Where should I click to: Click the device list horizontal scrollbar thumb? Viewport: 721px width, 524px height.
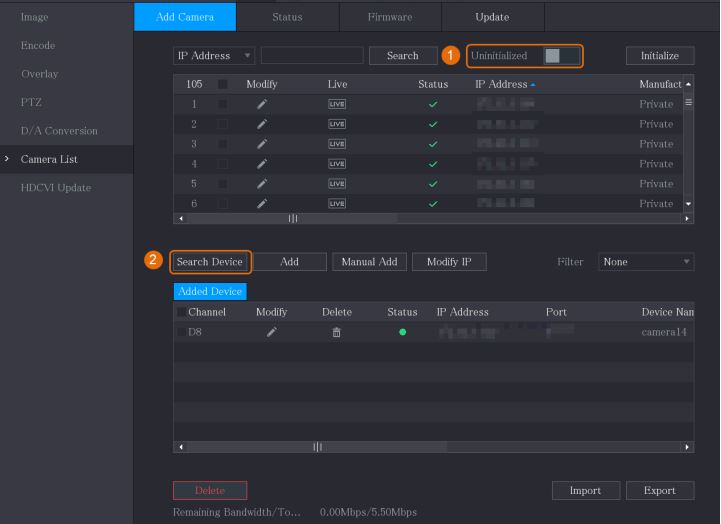[293, 218]
